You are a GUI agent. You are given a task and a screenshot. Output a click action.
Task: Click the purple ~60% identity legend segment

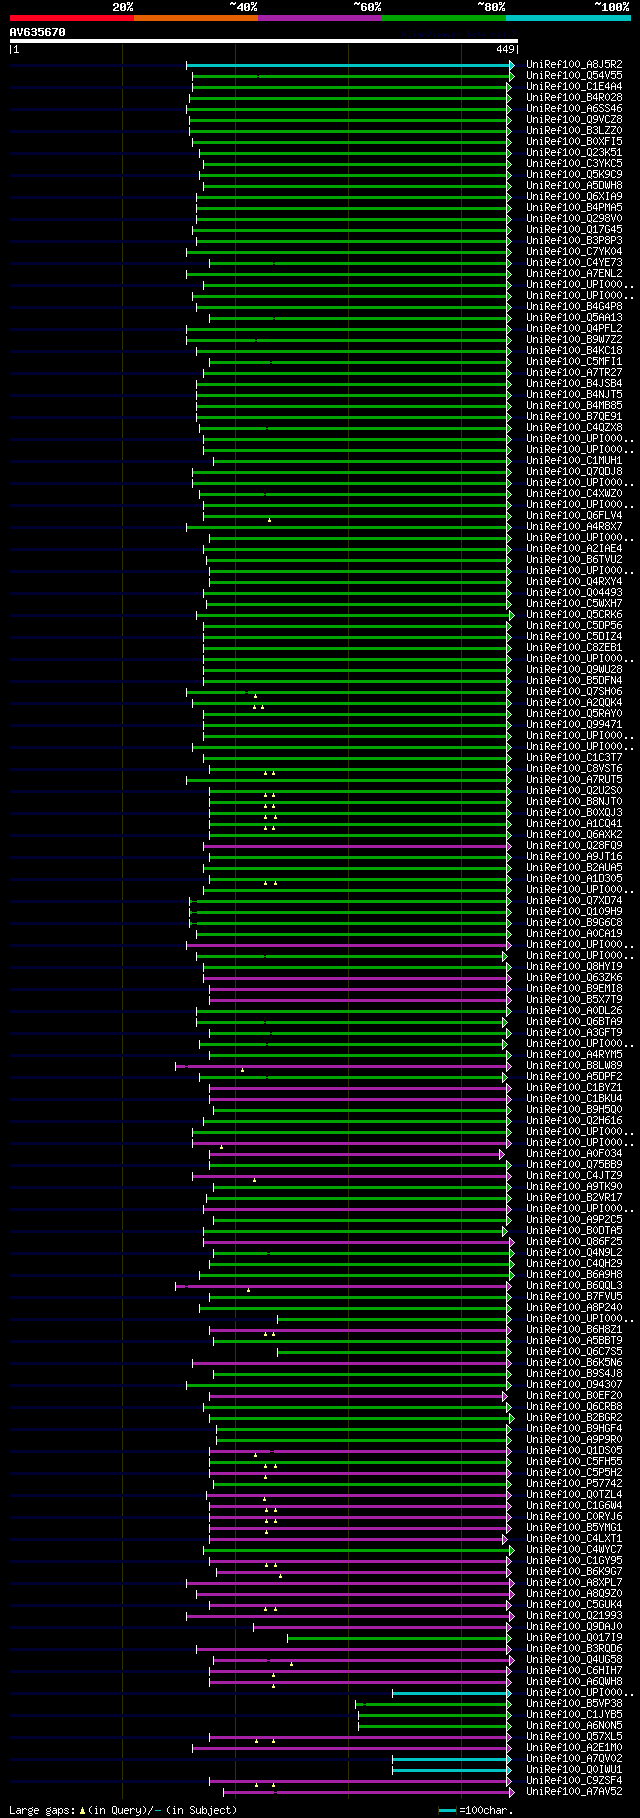click(320, 18)
